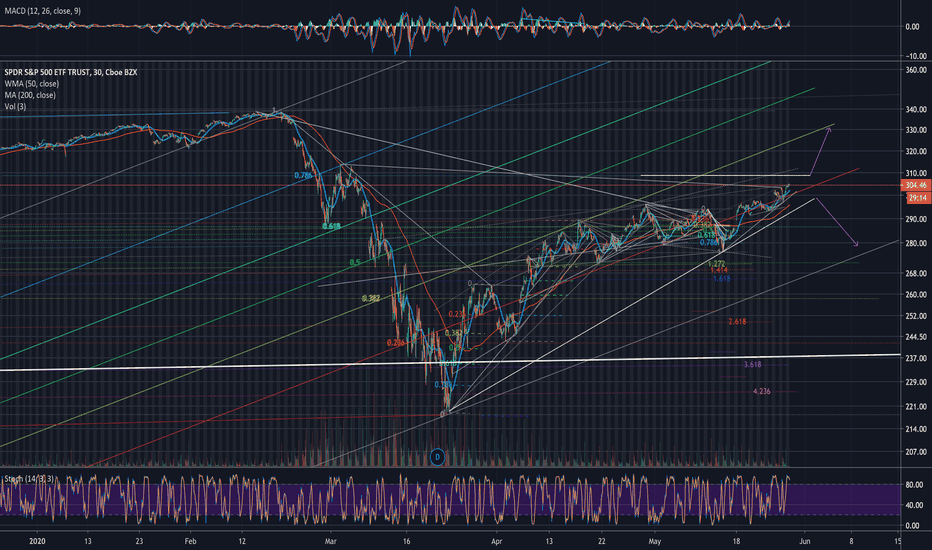
Task: Click the 360.00 price axis label
Action: point(916,70)
